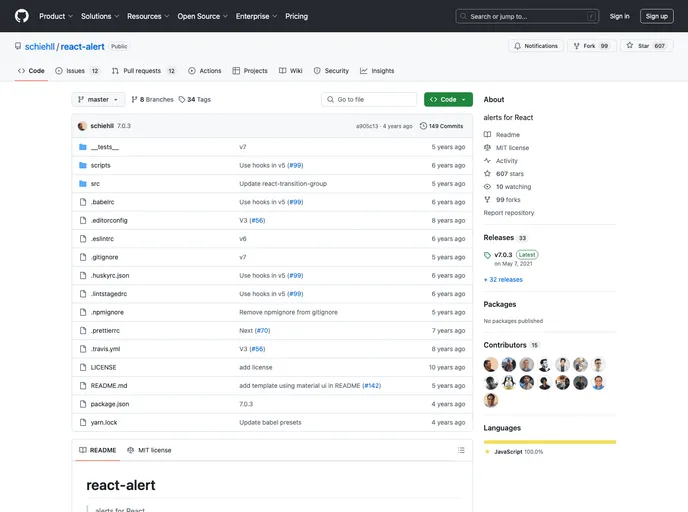
Task: Open the LICENSE file
Action: pos(104,368)
